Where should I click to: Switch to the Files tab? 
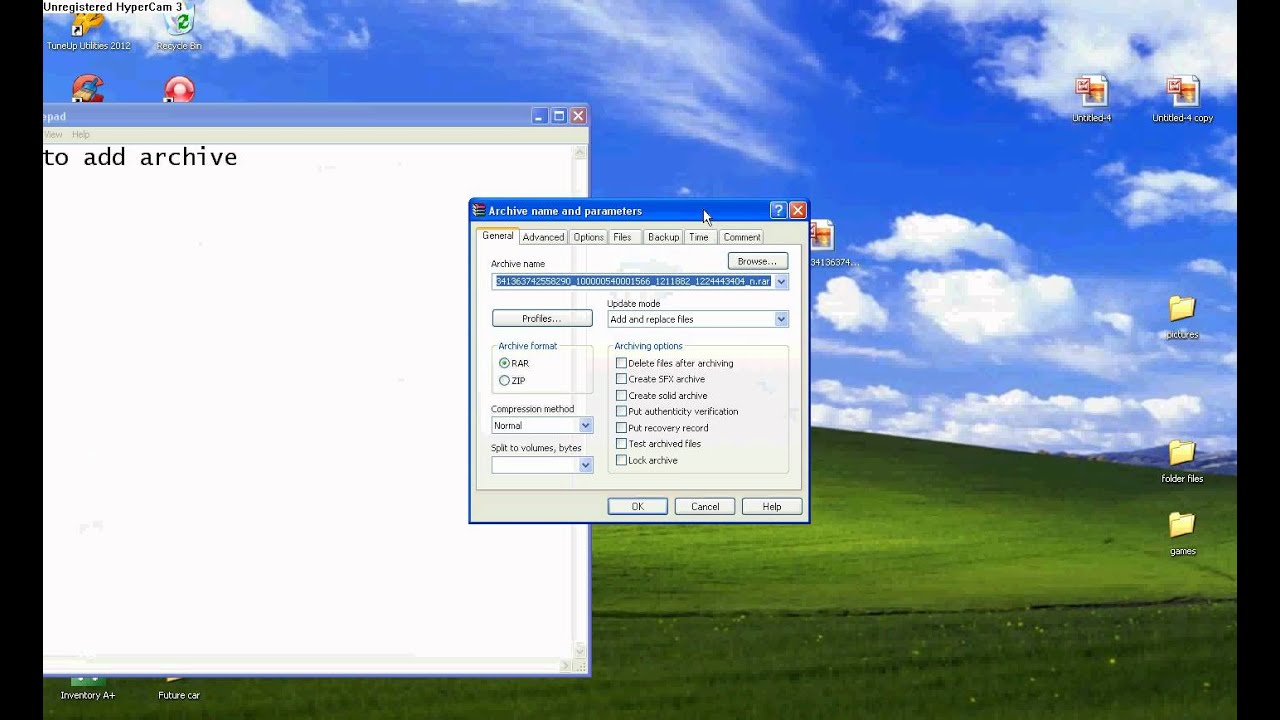pyautogui.click(x=622, y=237)
